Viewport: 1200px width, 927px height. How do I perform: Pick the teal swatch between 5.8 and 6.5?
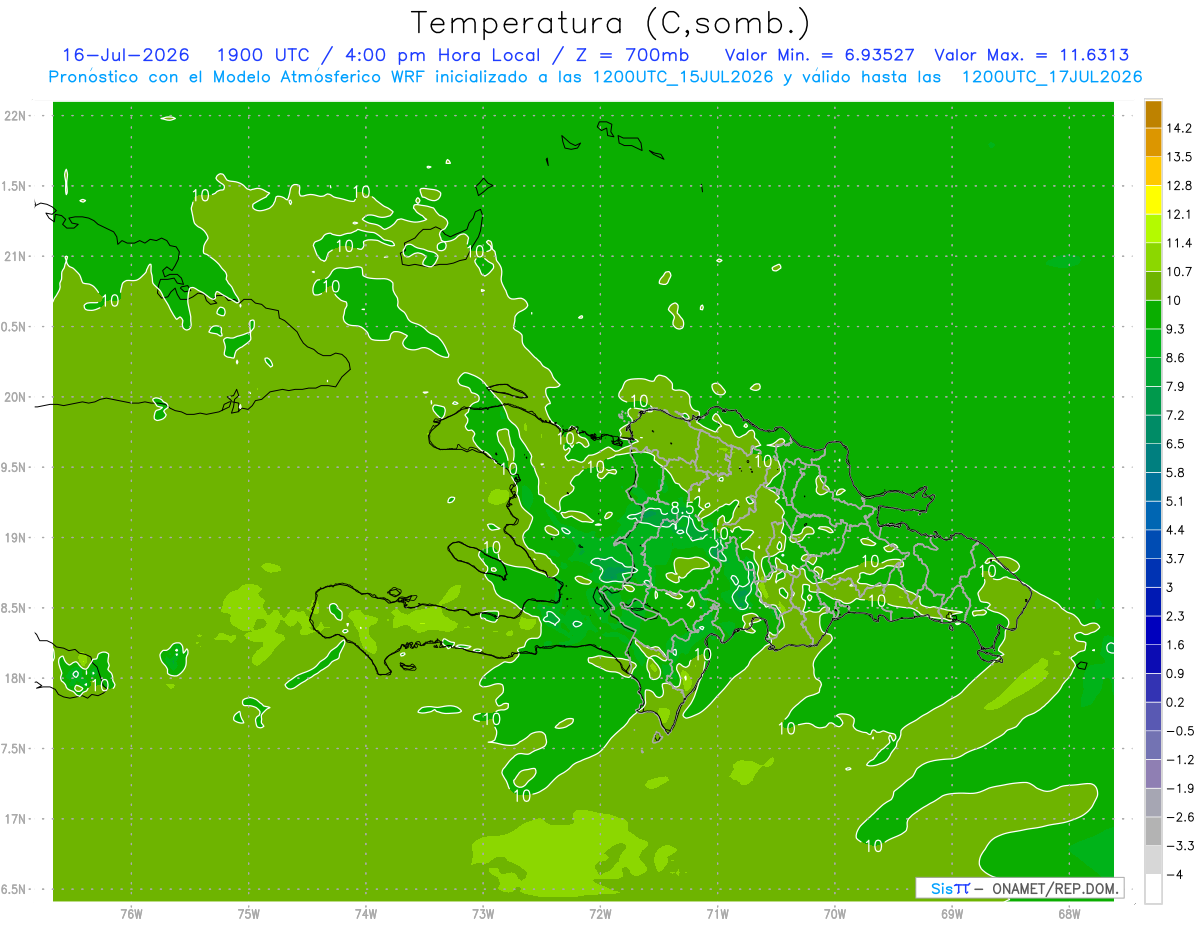[x=1153, y=459]
